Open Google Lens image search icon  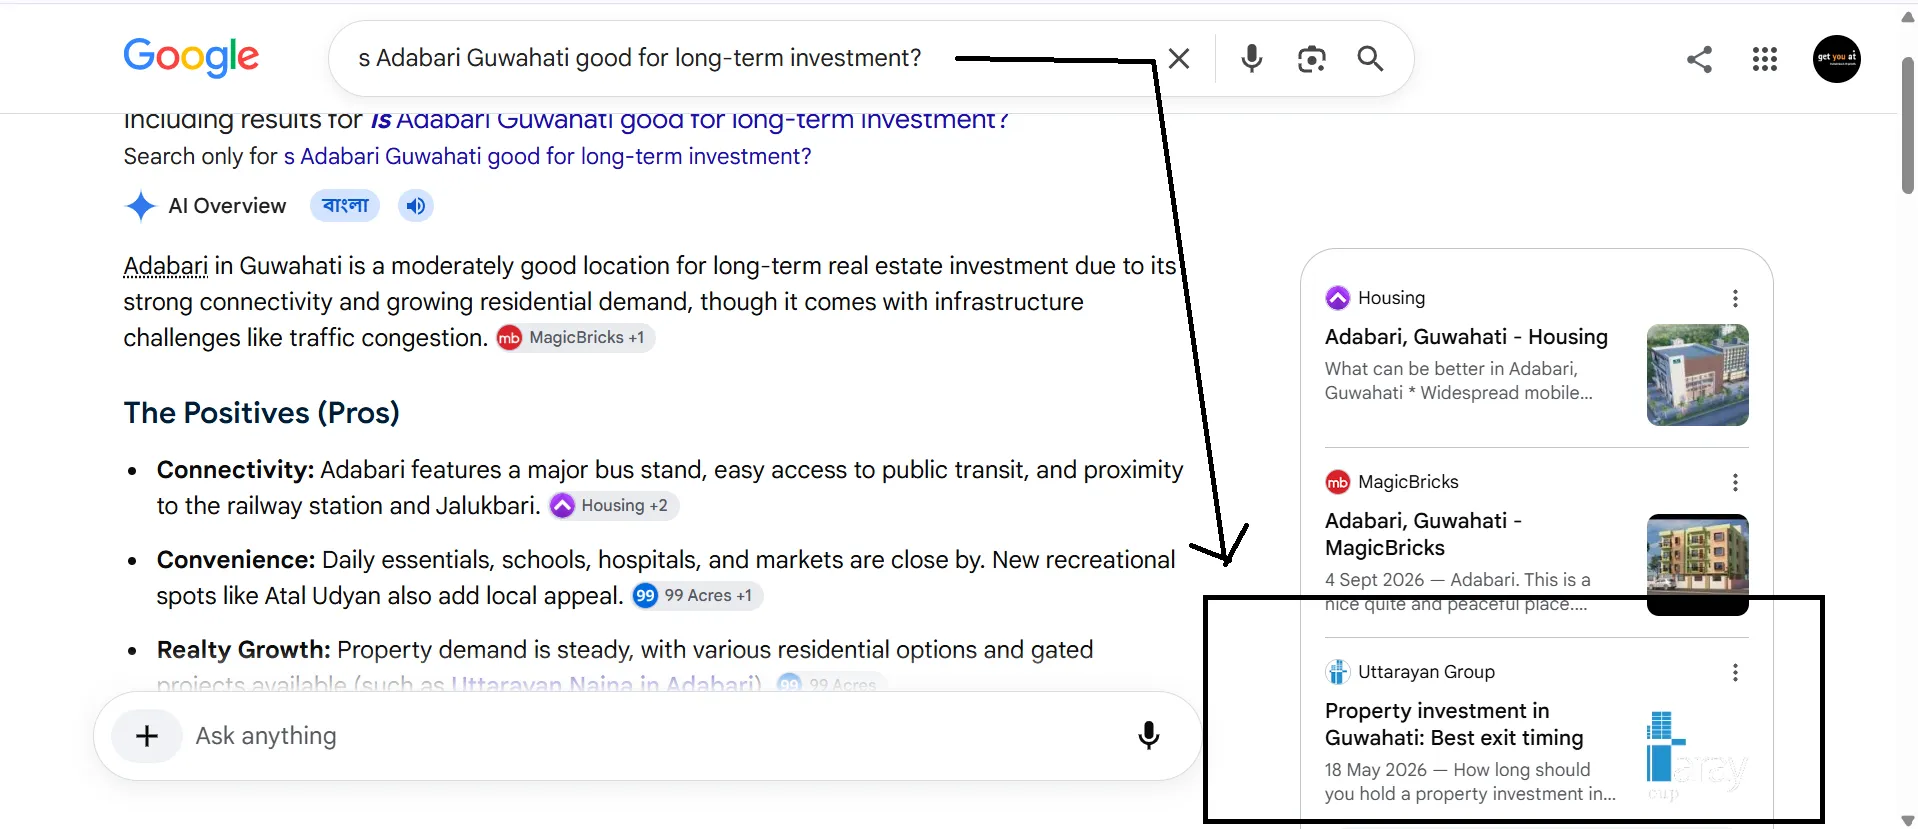pyautogui.click(x=1311, y=59)
